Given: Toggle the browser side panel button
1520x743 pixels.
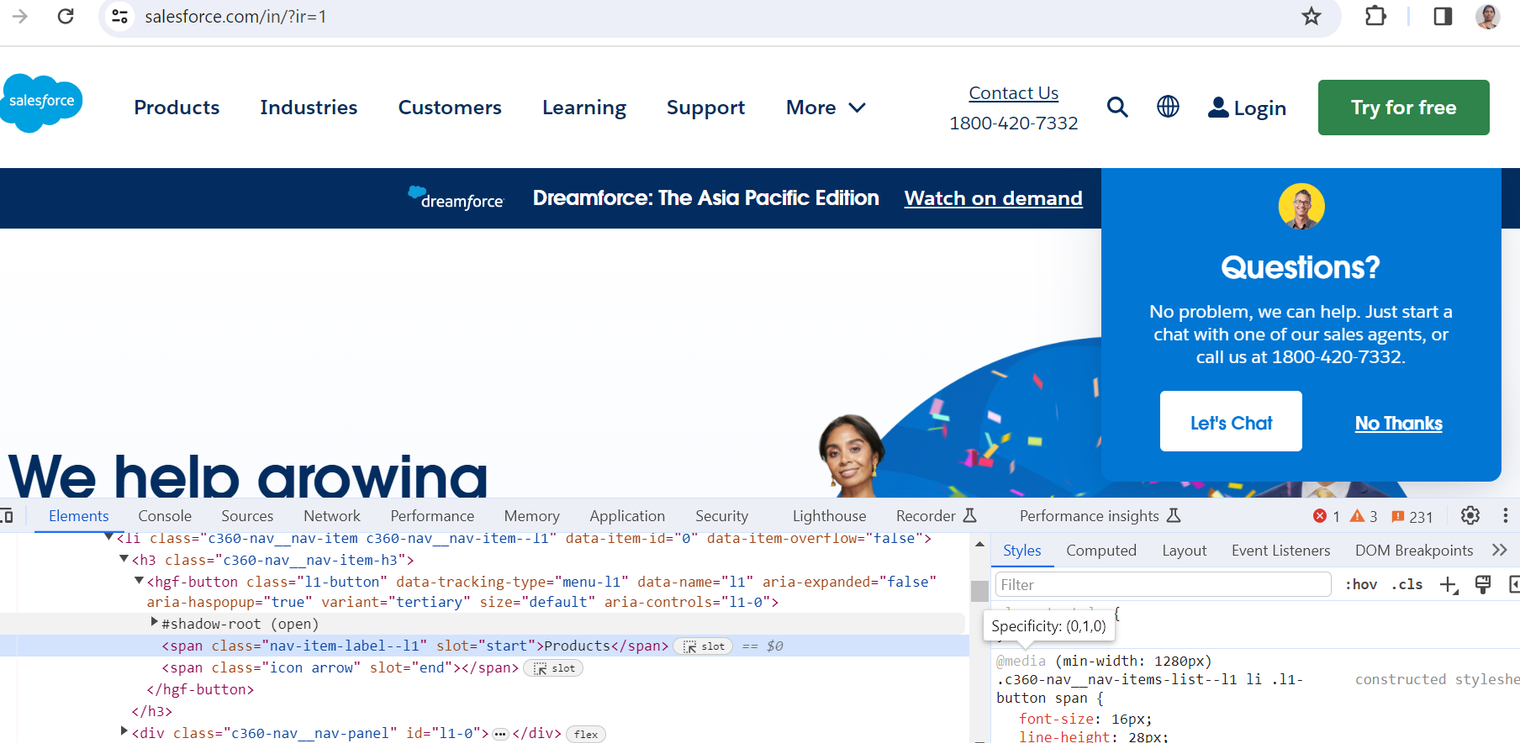Looking at the screenshot, I should (1442, 16).
